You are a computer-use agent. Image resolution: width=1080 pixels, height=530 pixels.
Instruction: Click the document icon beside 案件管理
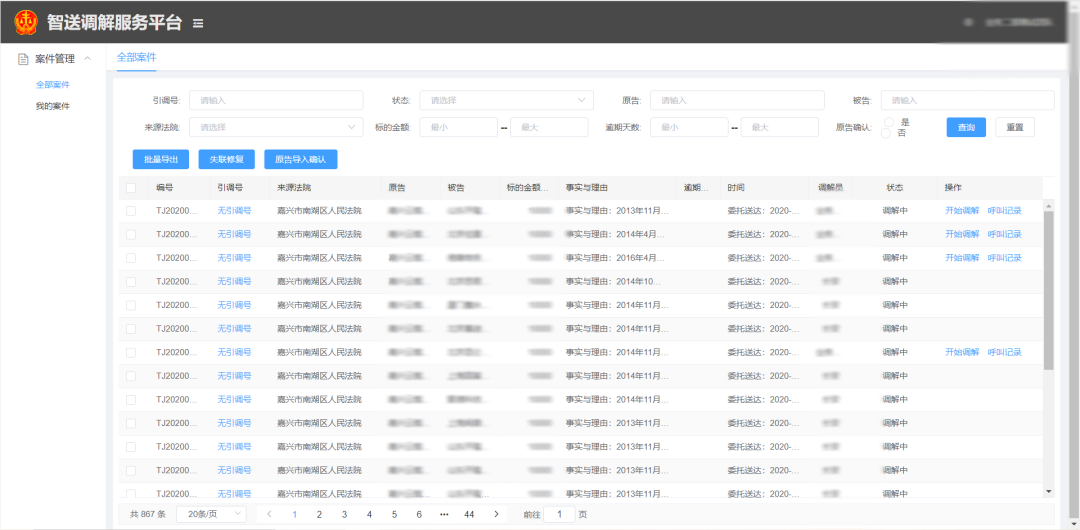point(23,59)
